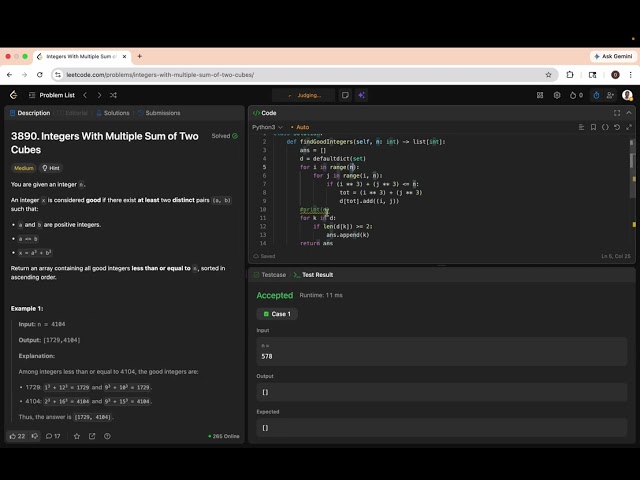
Task: Switch to the Description tab
Action: coord(30,113)
